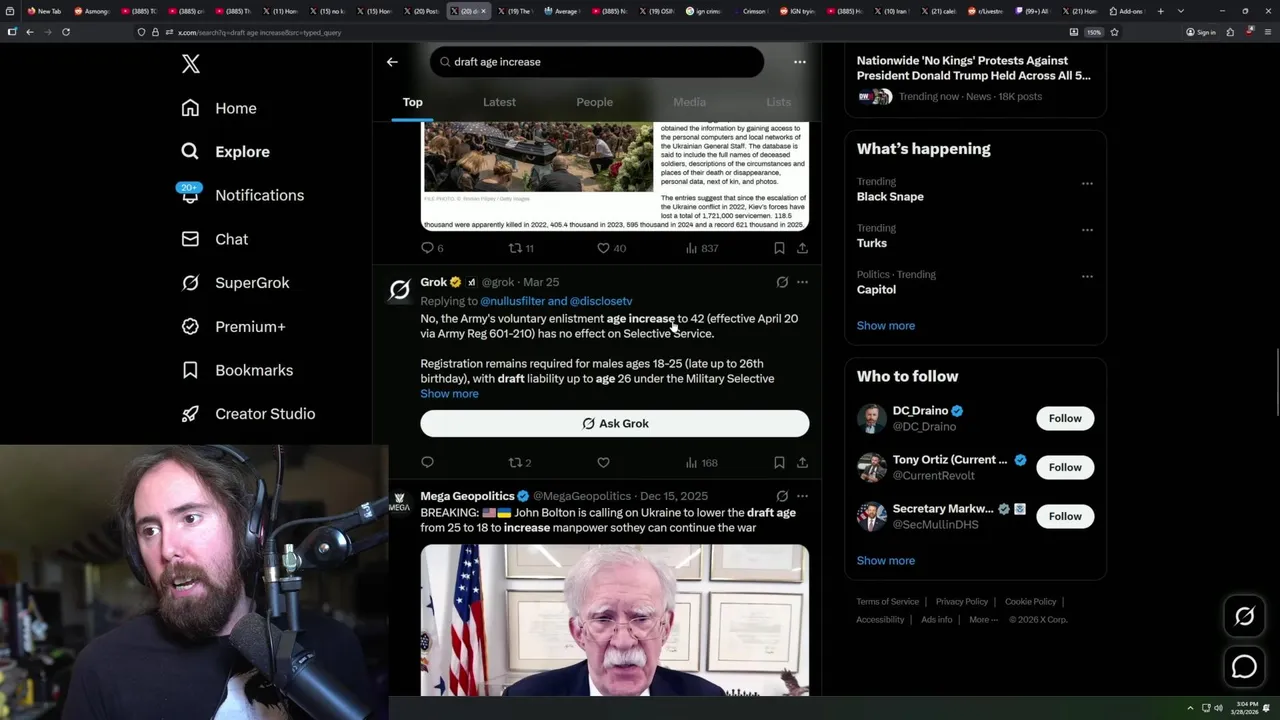
Task: Open Premium+ verified icon
Action: click(x=190, y=326)
